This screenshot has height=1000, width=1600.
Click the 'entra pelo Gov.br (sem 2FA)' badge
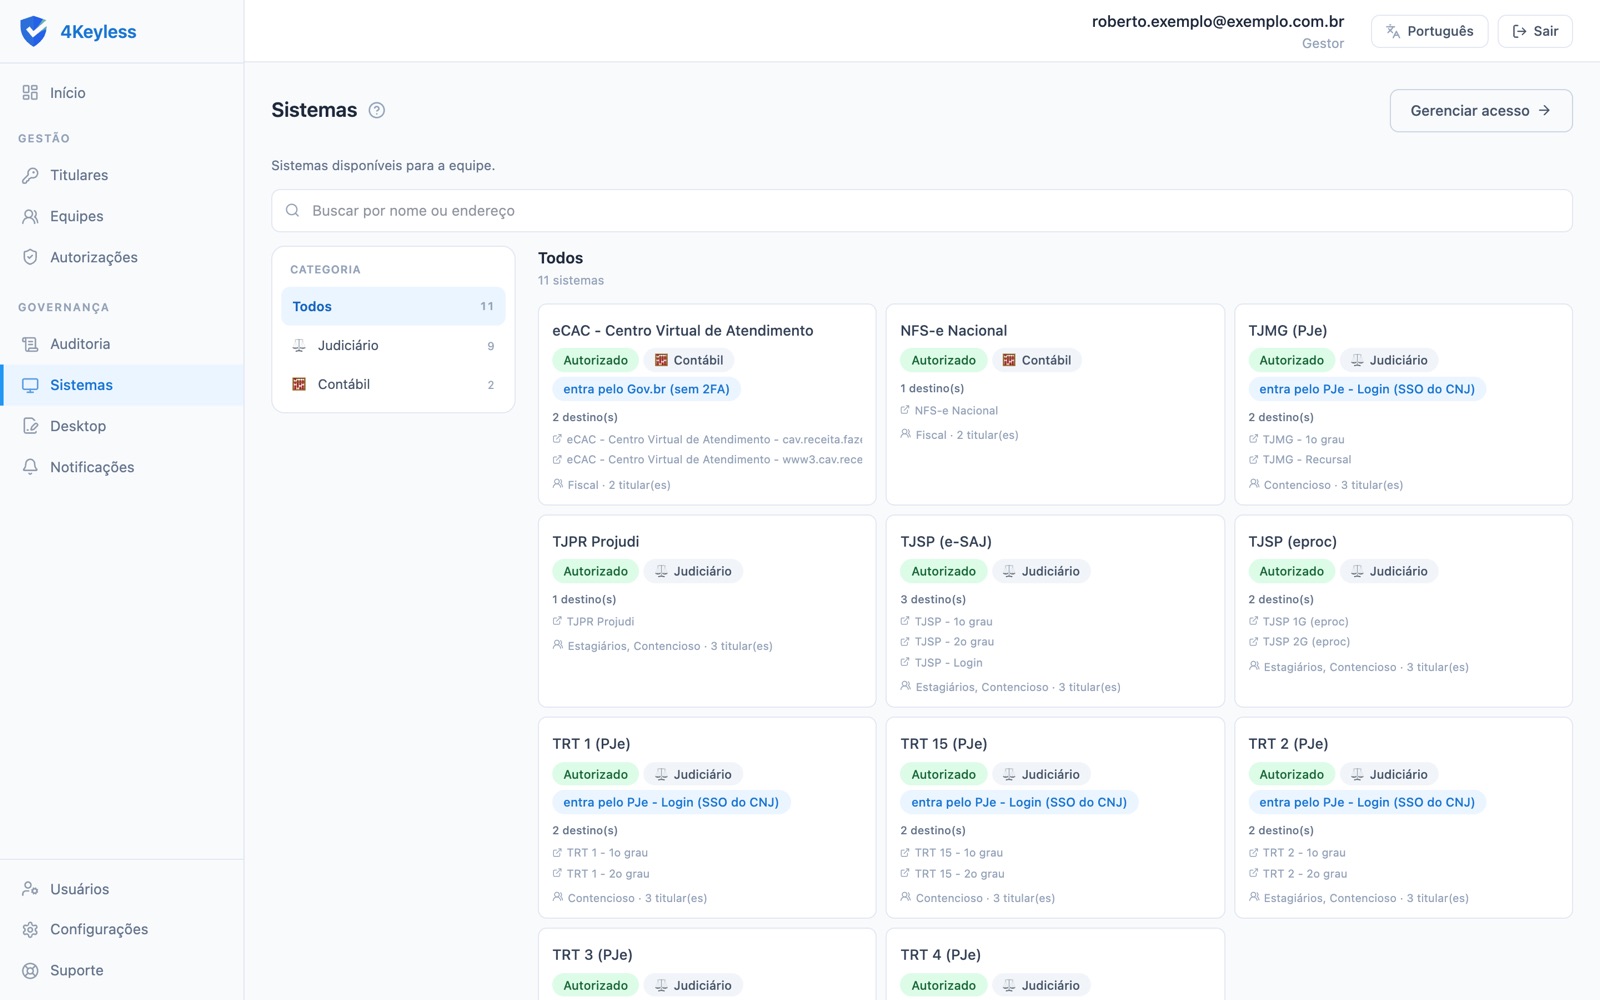[x=646, y=389]
